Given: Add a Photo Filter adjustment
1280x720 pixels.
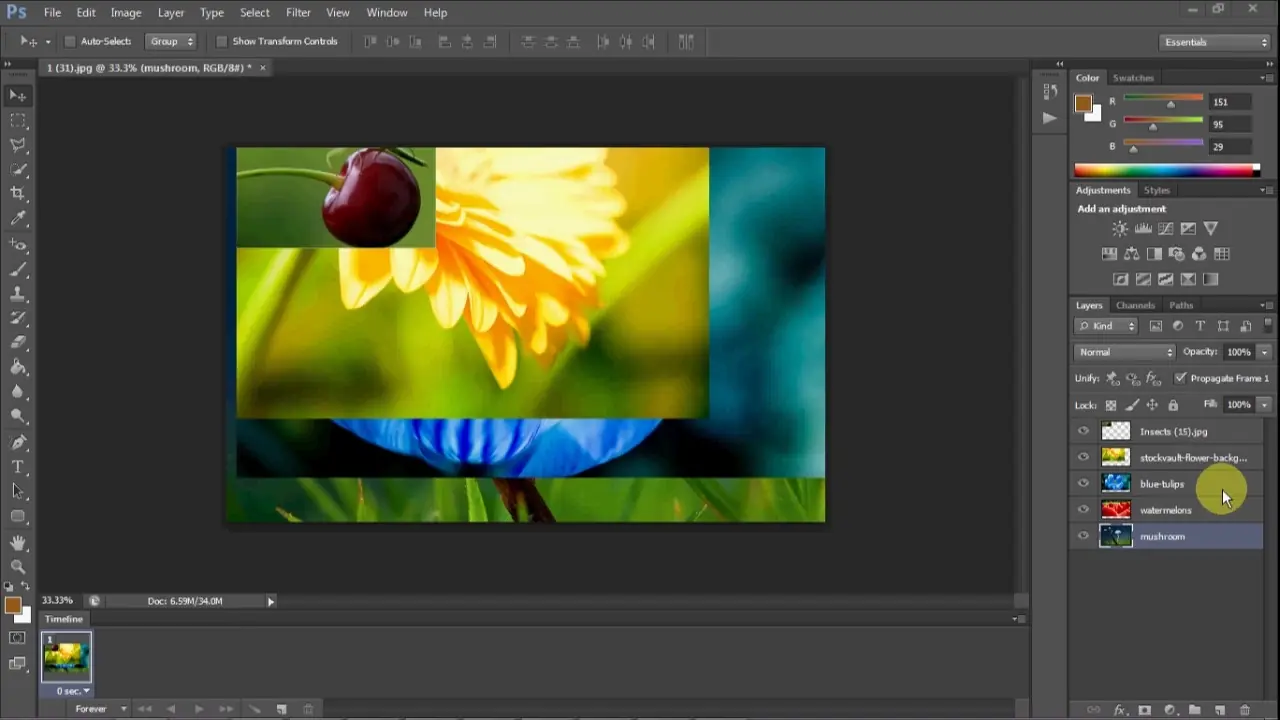Looking at the screenshot, I should click(1177, 254).
